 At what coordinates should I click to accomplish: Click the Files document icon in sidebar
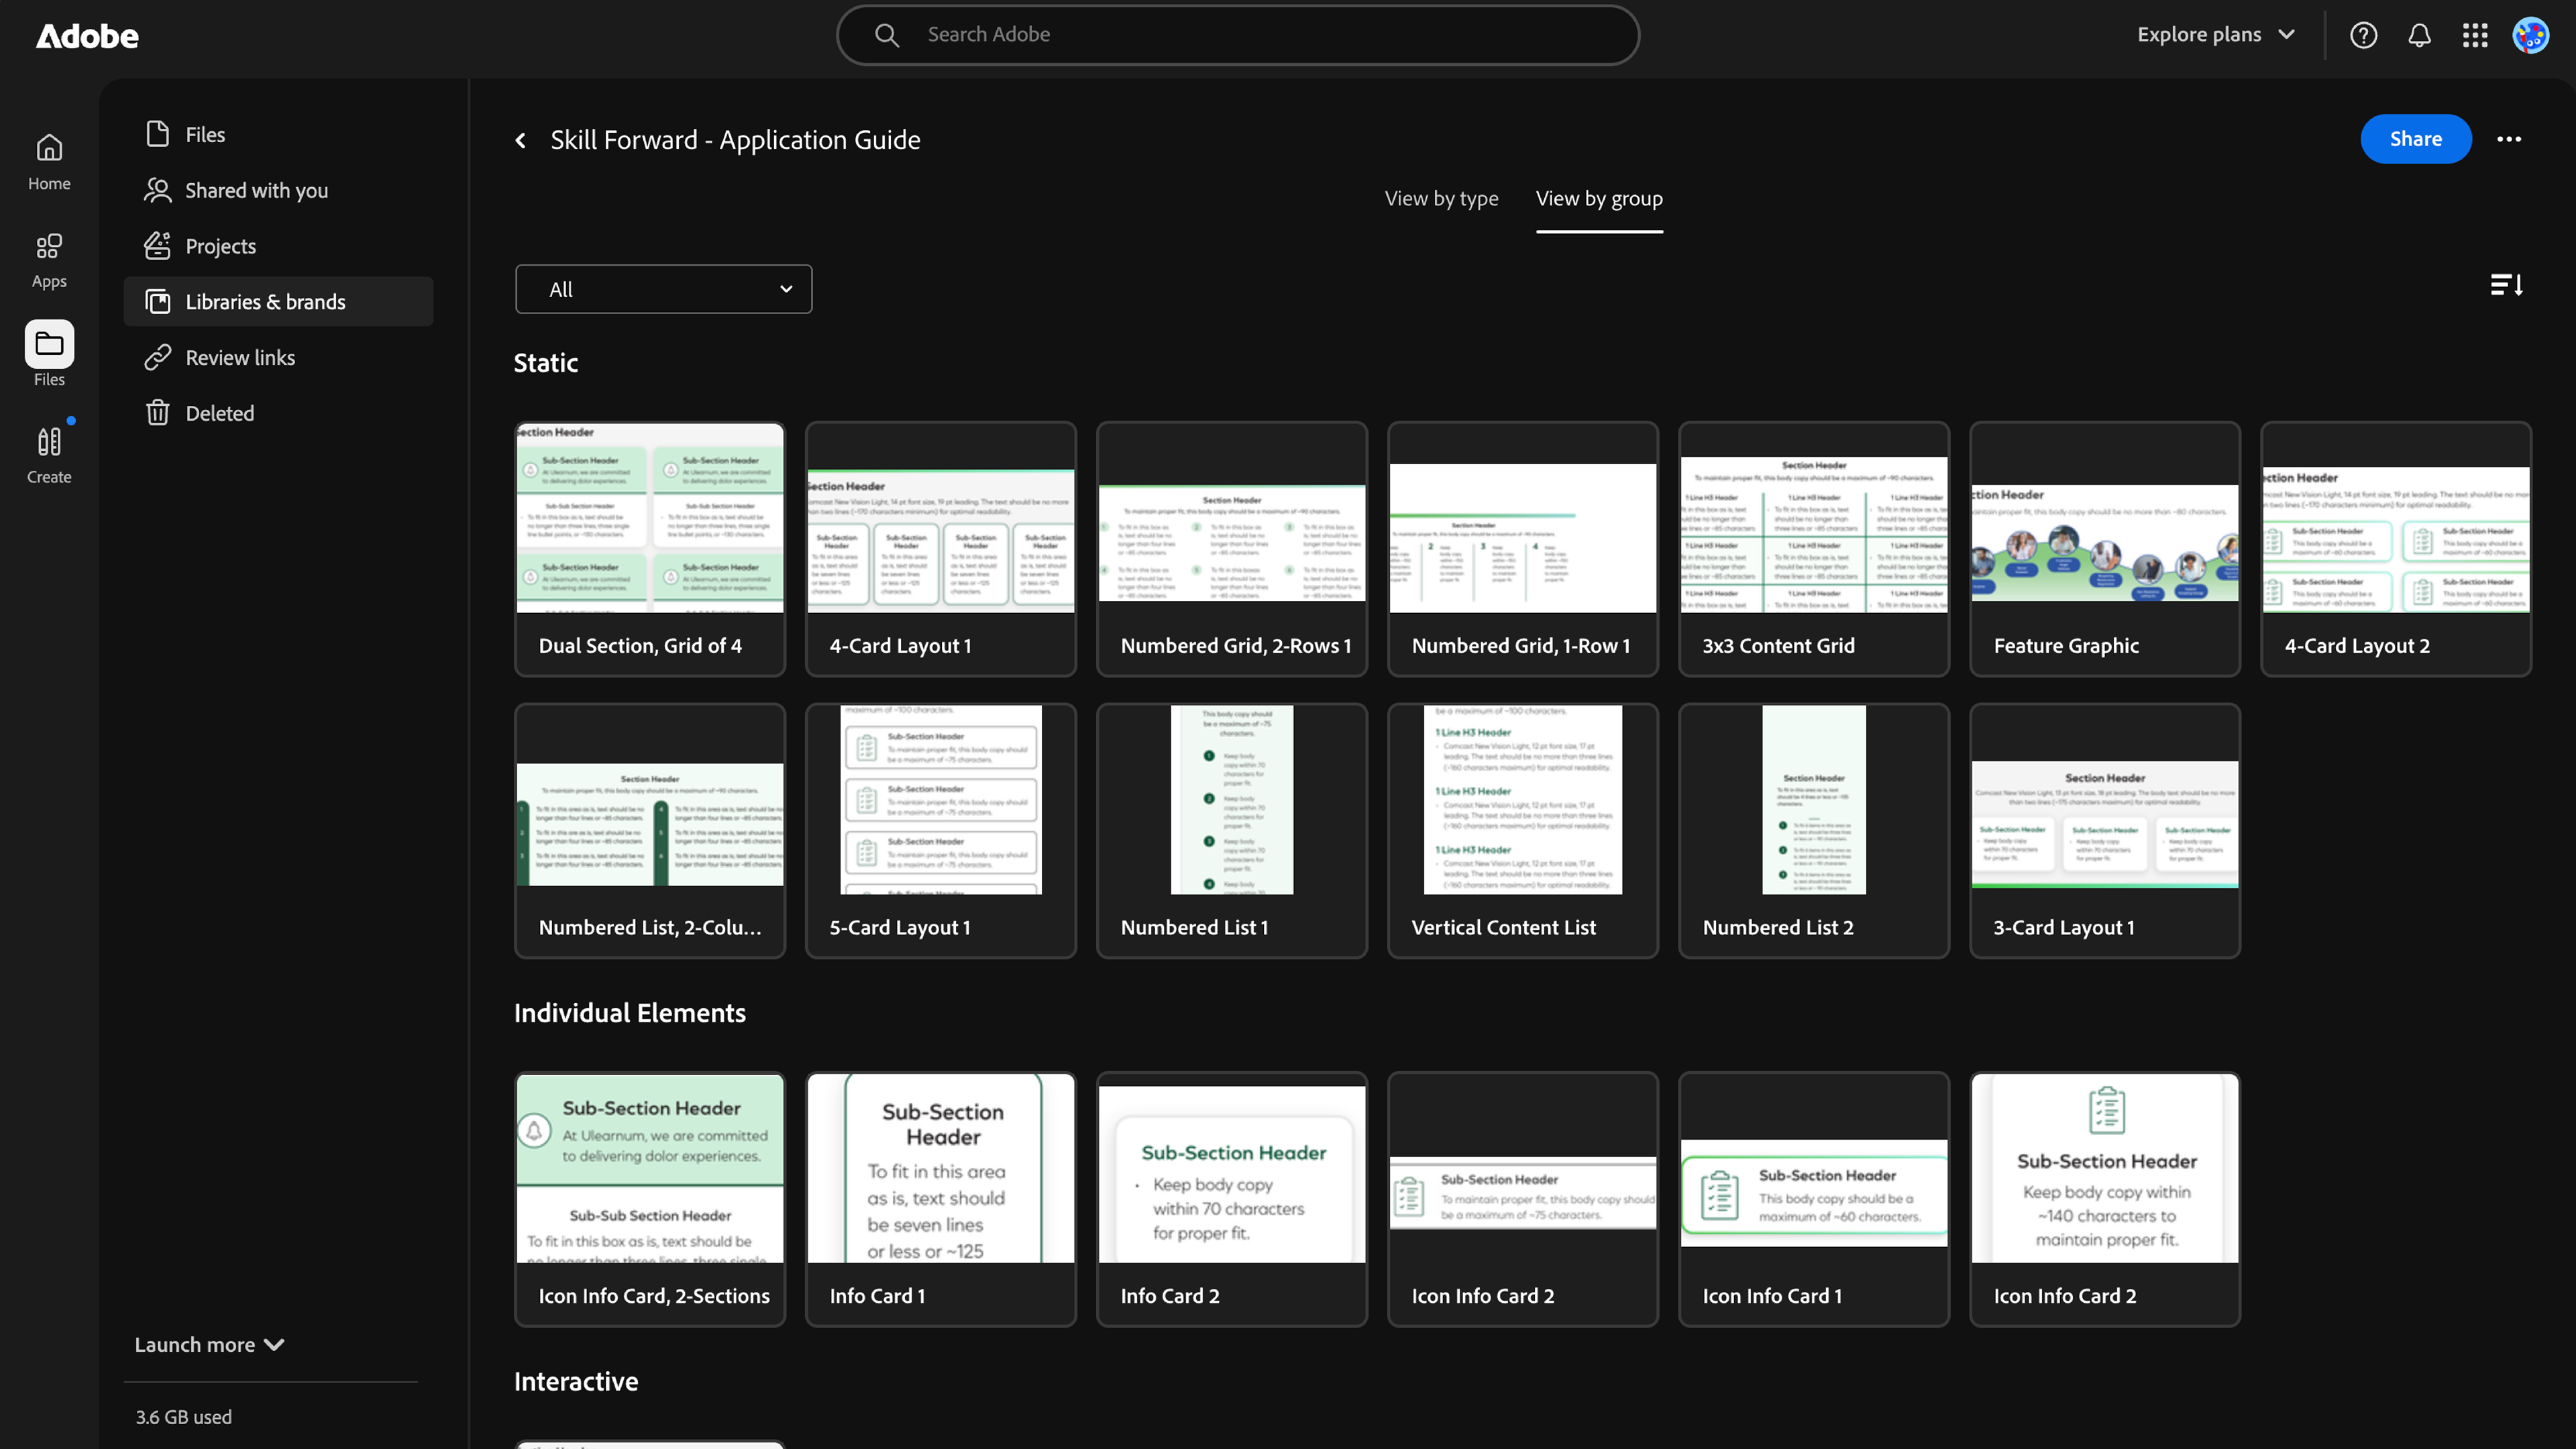(157, 134)
